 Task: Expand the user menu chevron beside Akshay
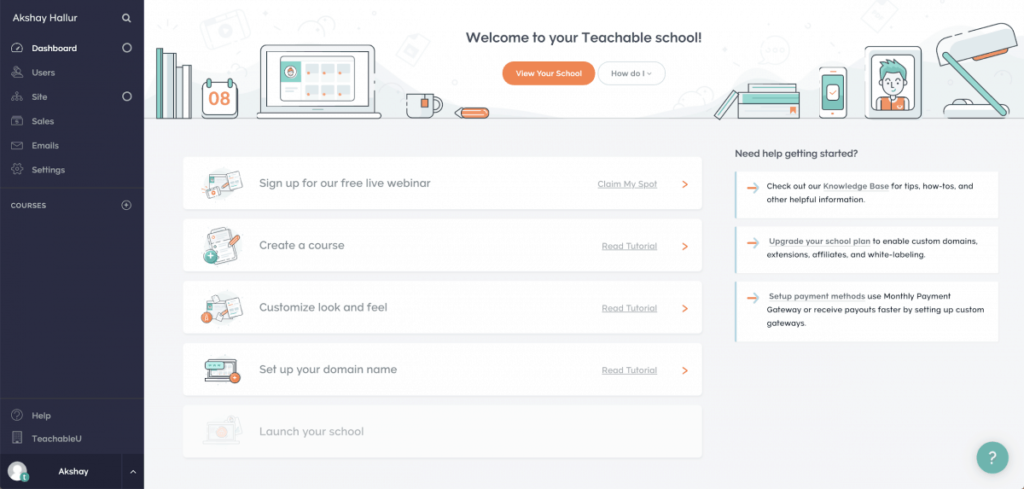[x=133, y=471]
